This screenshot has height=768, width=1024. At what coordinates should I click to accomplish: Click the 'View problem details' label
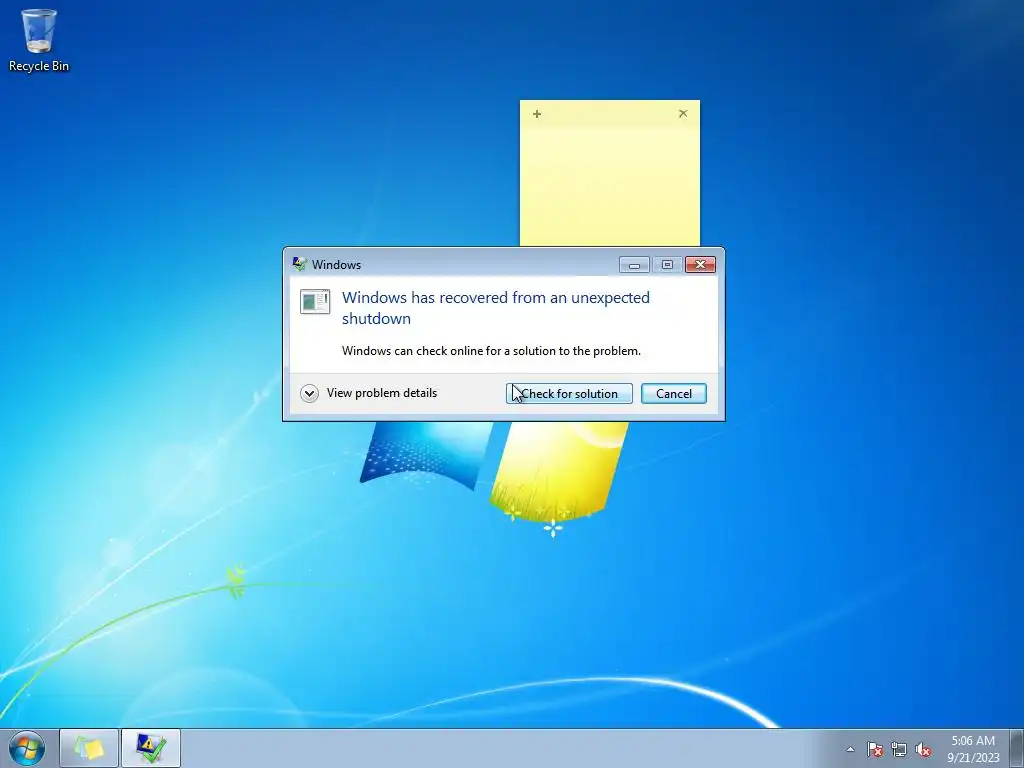tap(382, 393)
